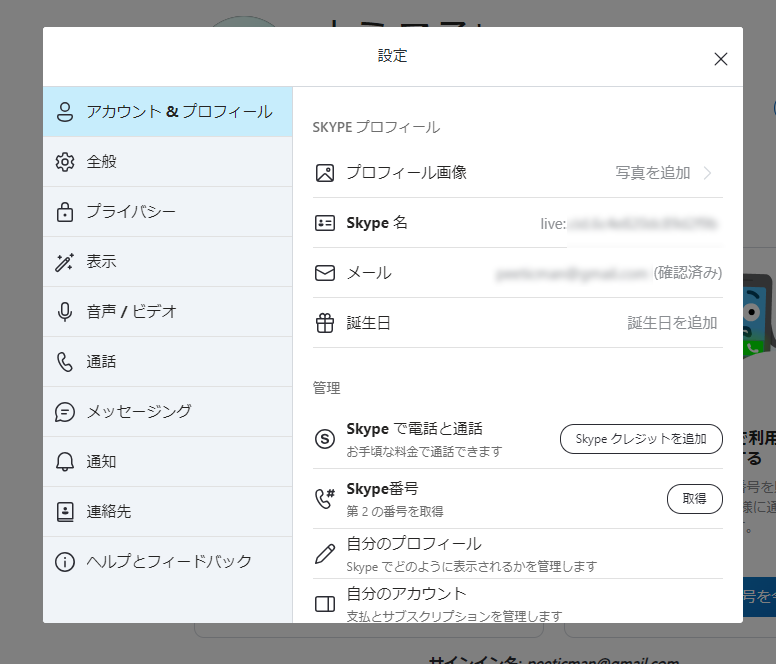This screenshot has width=776, height=664.
Task: Click the (確認済み) status text
Action: (x=687, y=273)
